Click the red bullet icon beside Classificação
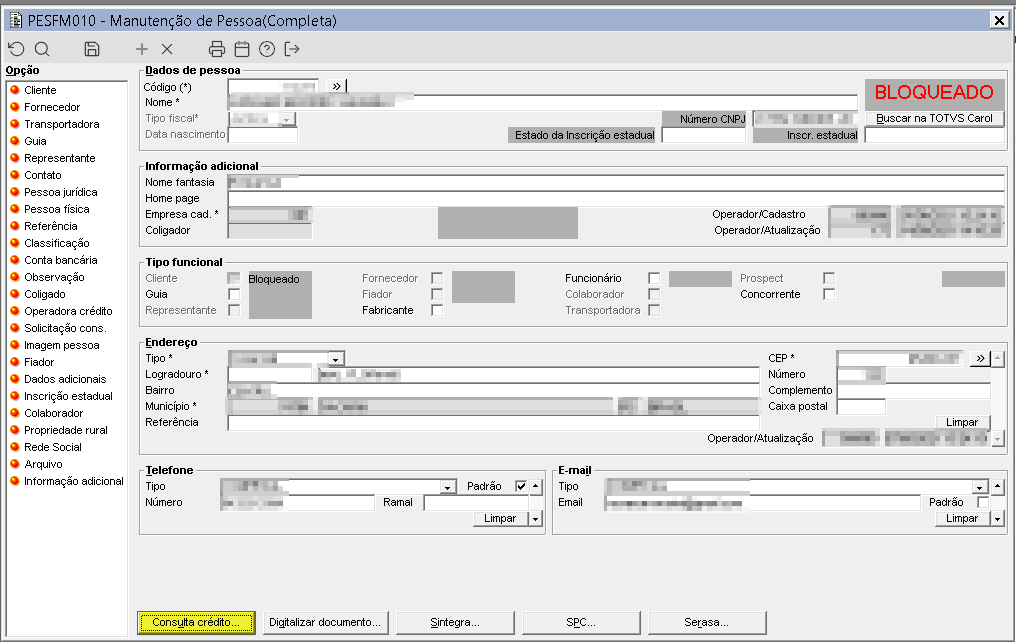 click(15, 242)
